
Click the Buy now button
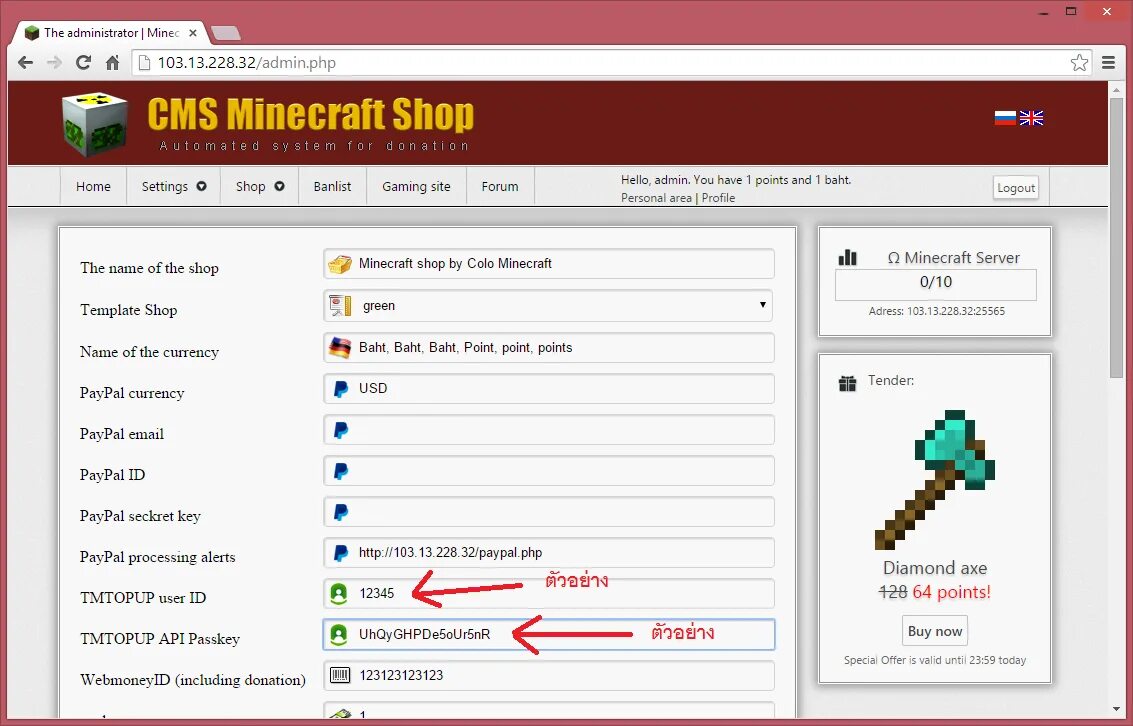click(934, 631)
